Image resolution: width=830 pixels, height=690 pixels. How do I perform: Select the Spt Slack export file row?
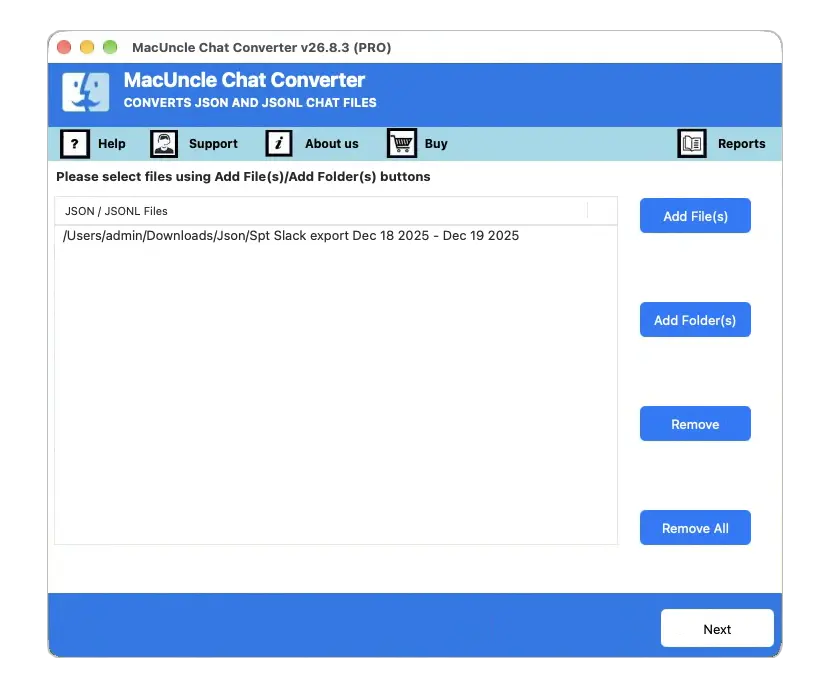click(x=336, y=235)
